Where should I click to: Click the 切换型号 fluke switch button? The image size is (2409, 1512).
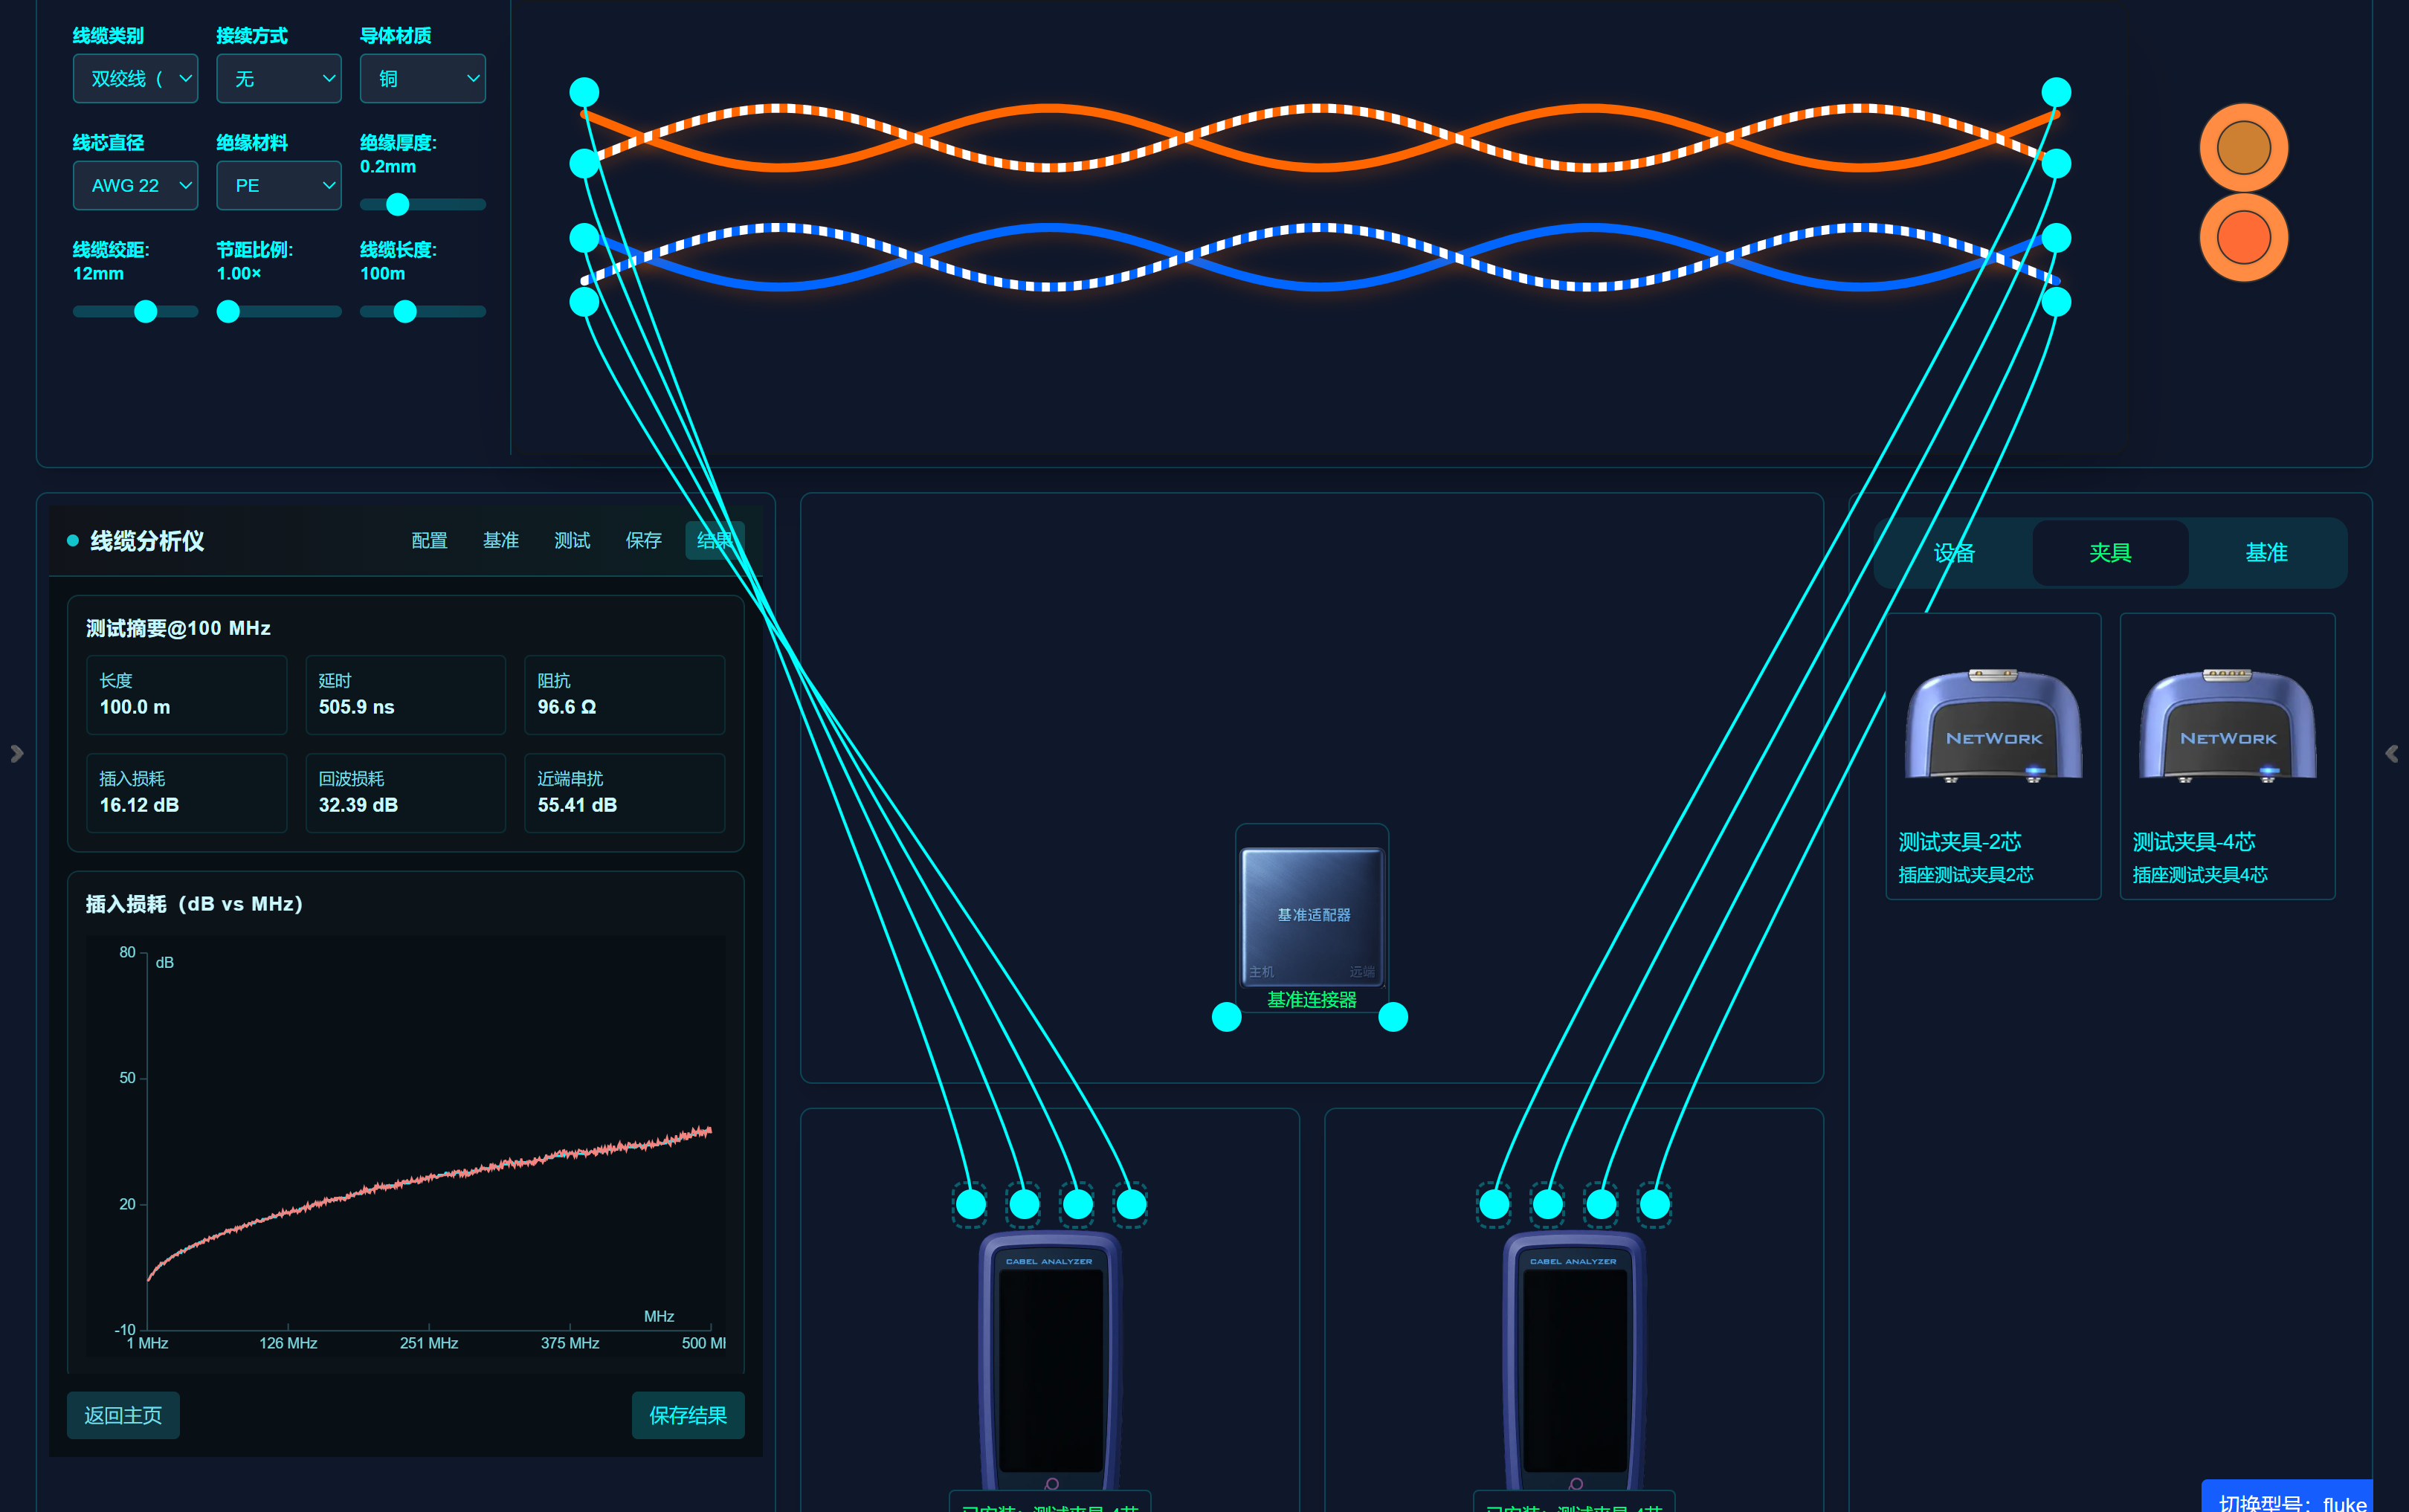[x=2290, y=1499]
